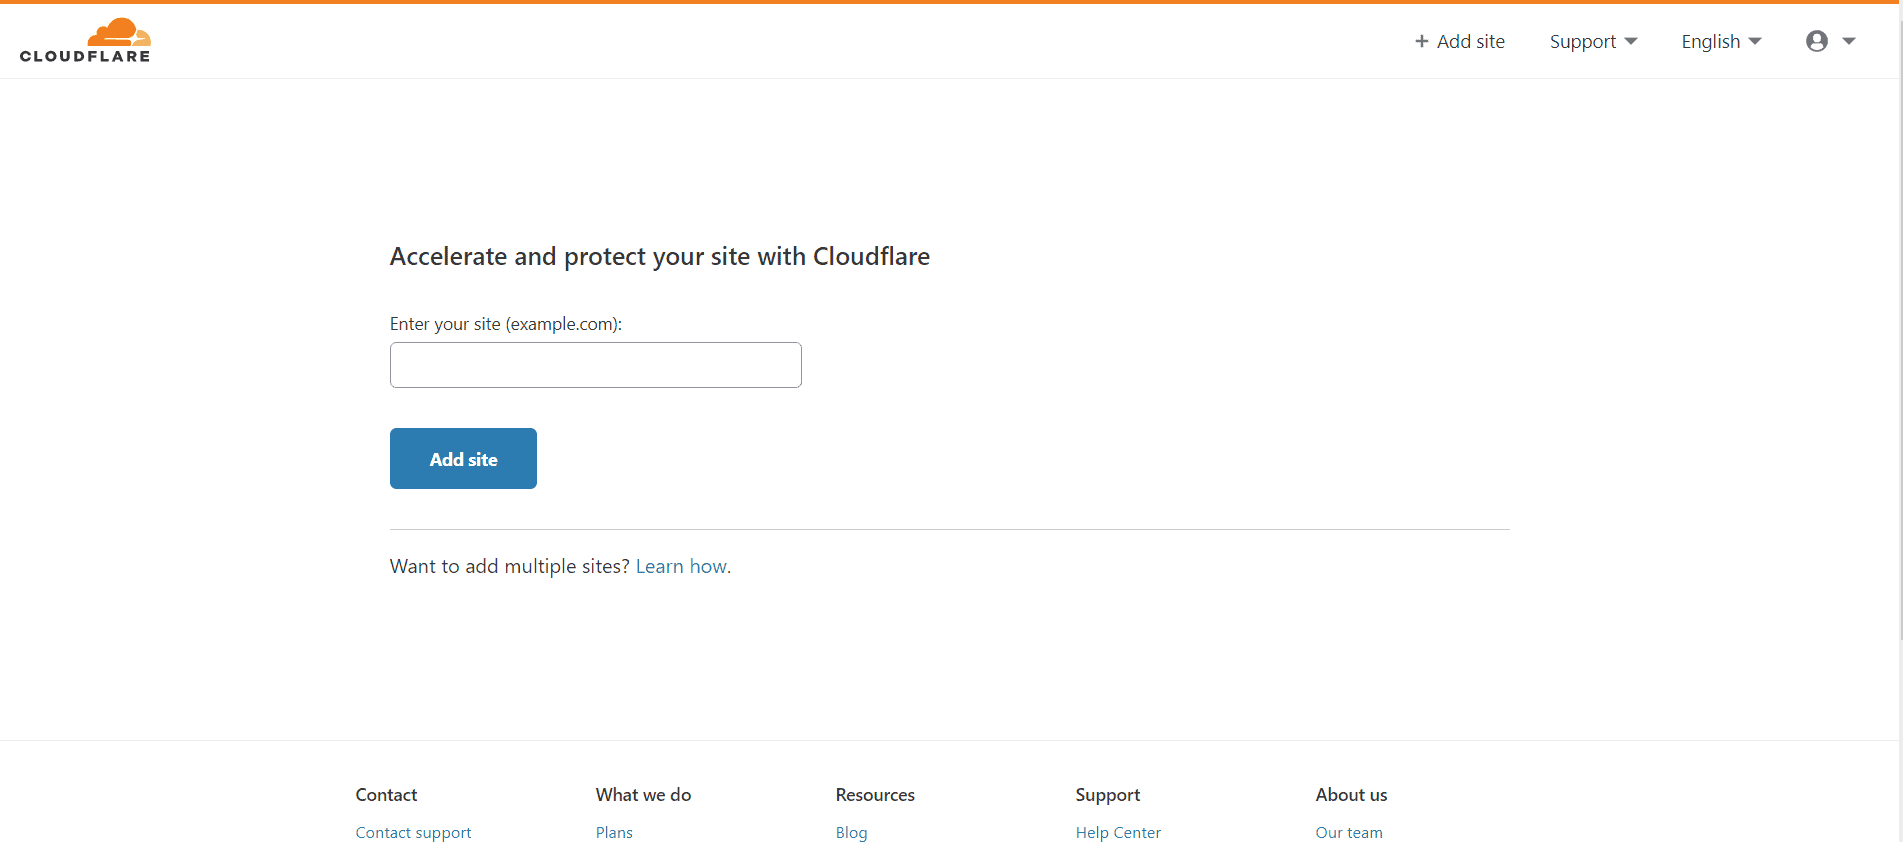Click the About us footer heading
1903x842 pixels.
click(x=1351, y=795)
